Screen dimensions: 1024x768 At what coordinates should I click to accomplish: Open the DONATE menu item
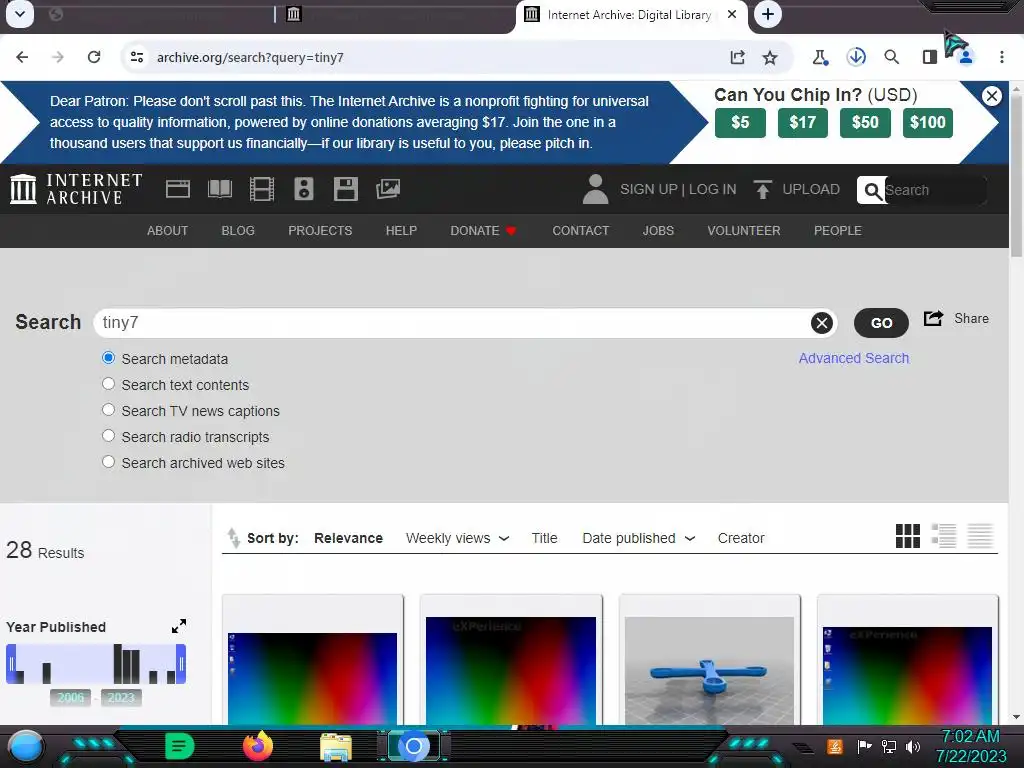click(483, 231)
